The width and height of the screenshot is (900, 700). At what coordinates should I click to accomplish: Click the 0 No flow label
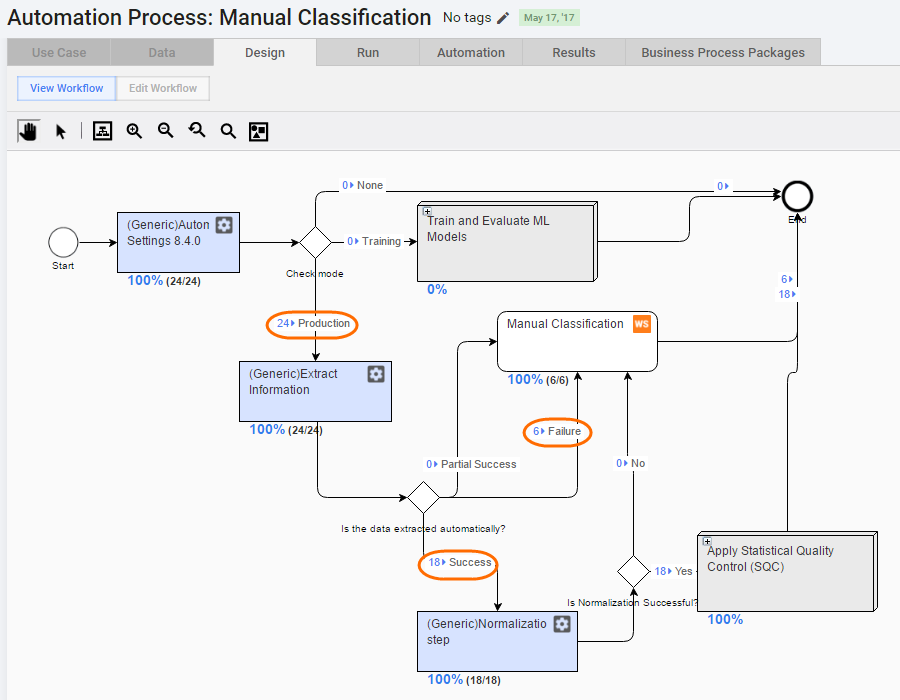[x=630, y=463]
